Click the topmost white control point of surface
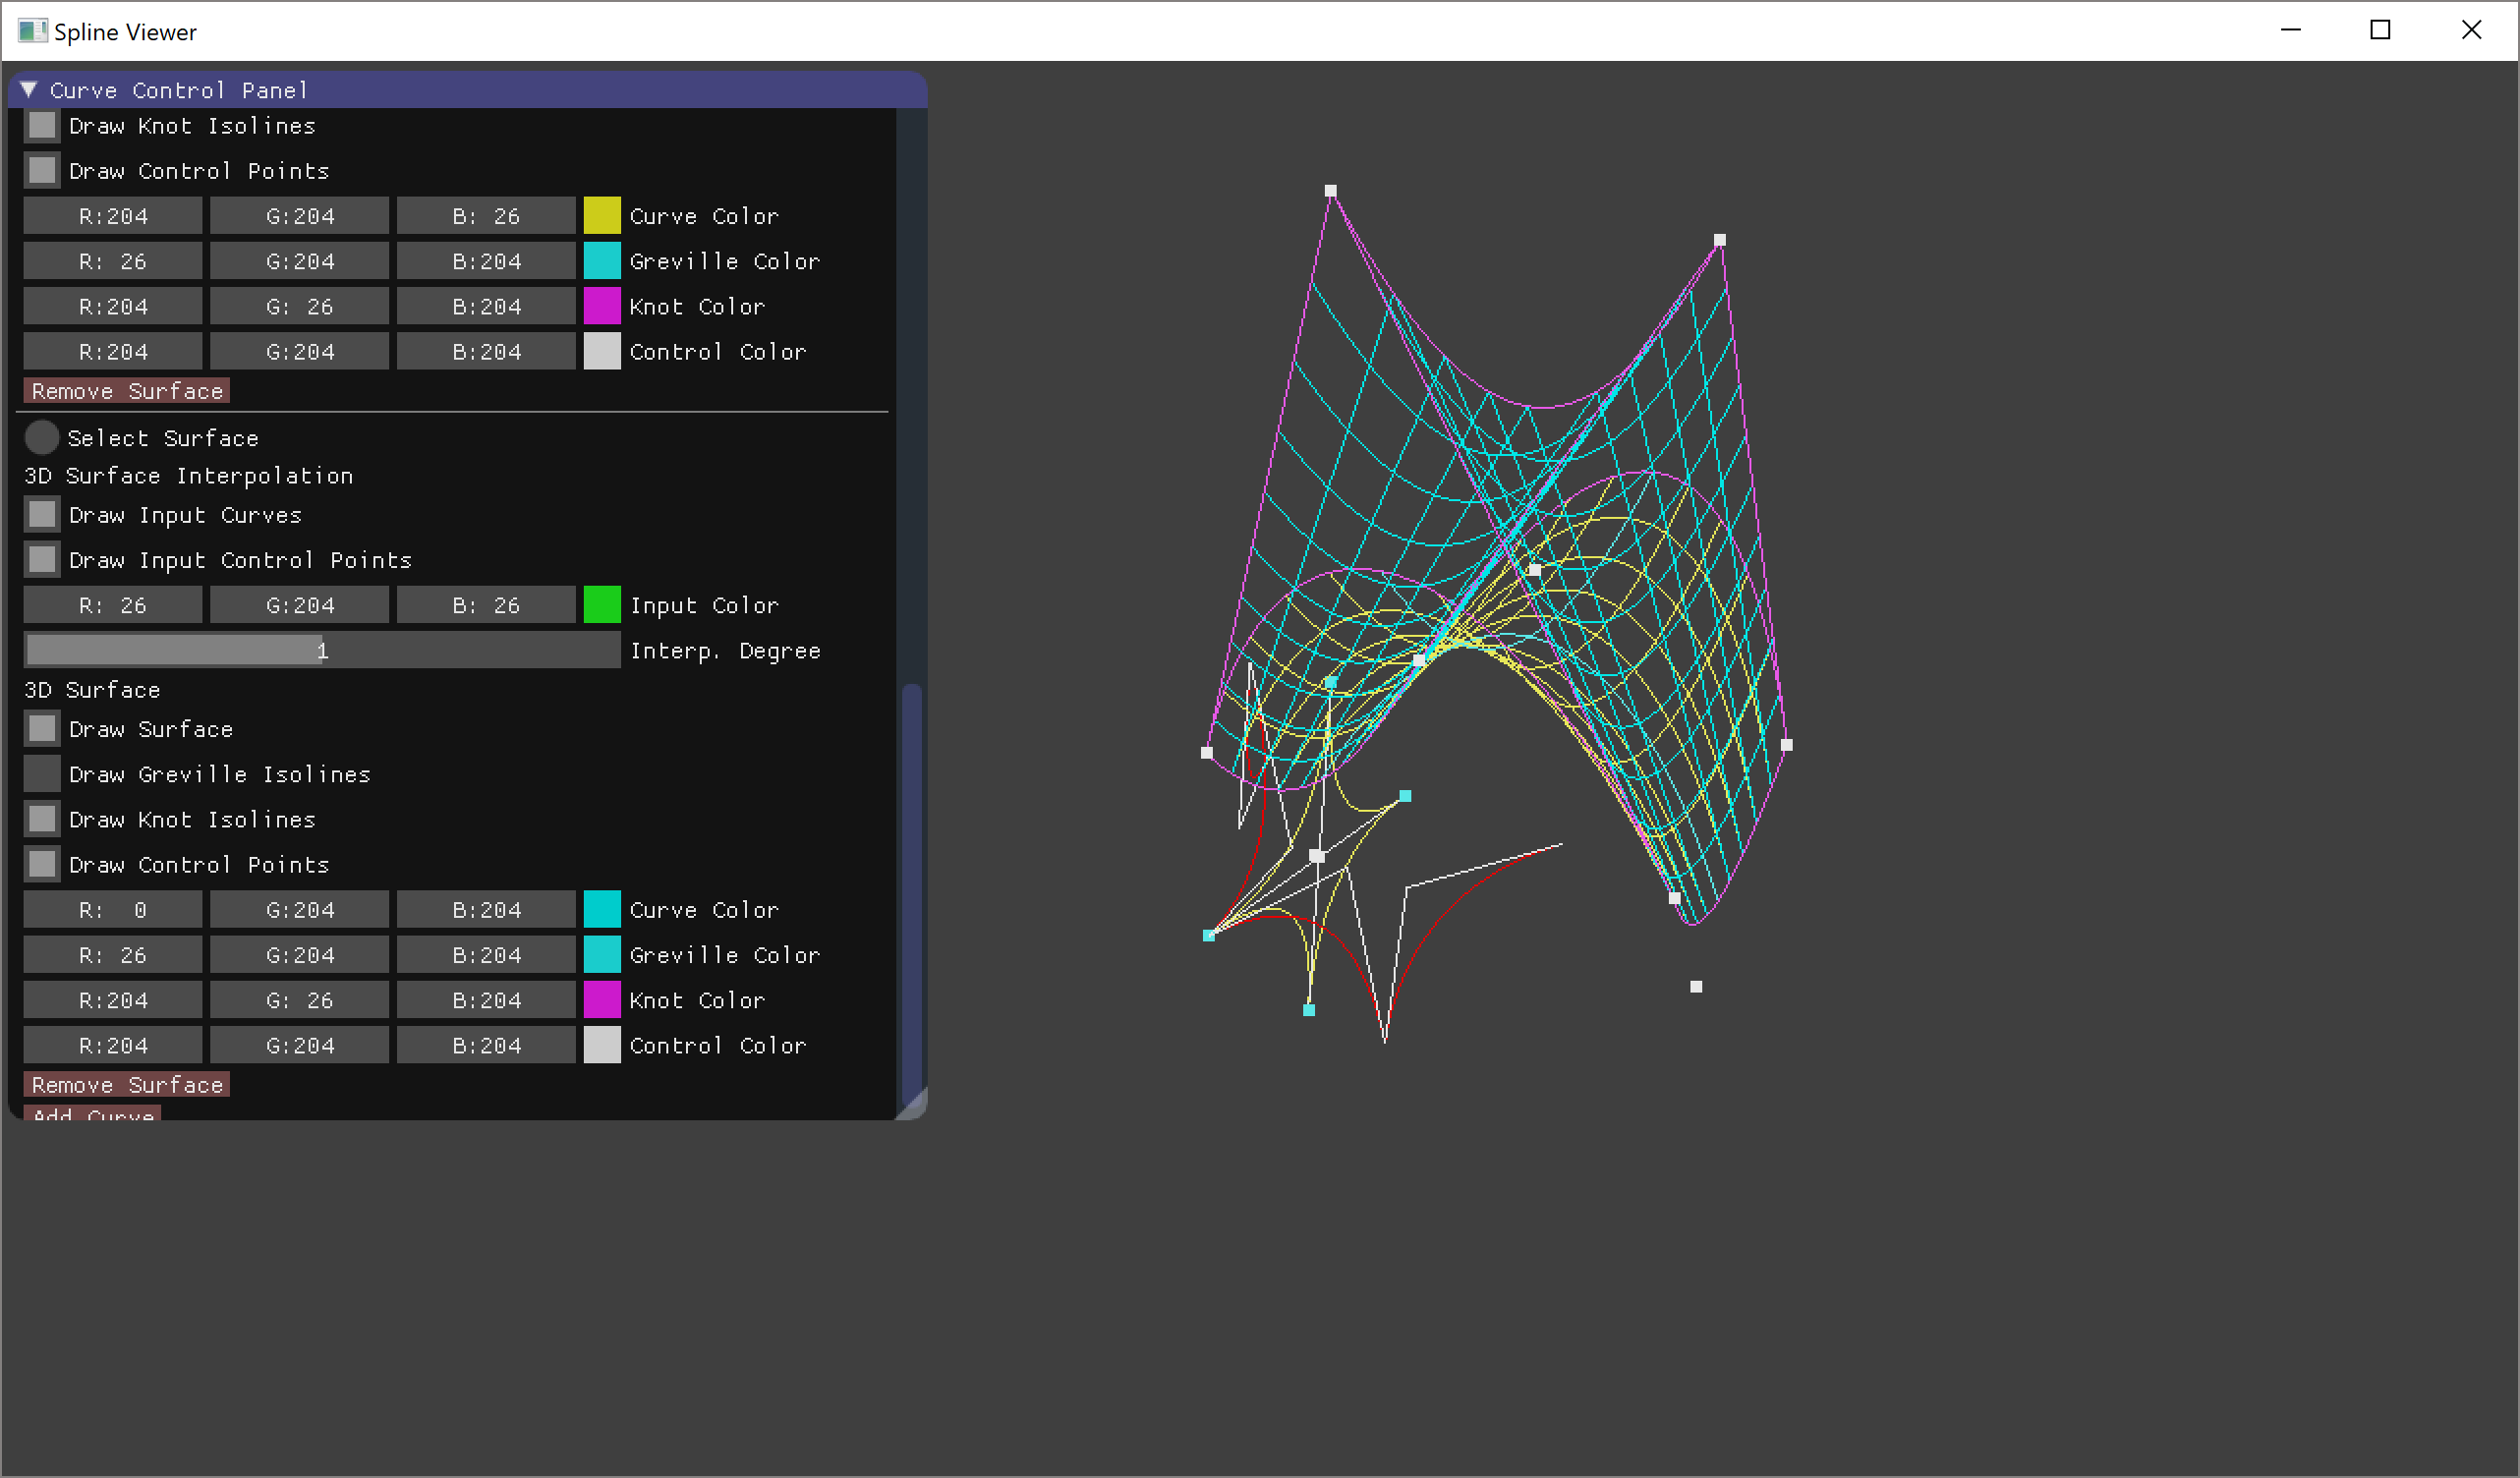2520x1478 pixels. coord(1331,191)
